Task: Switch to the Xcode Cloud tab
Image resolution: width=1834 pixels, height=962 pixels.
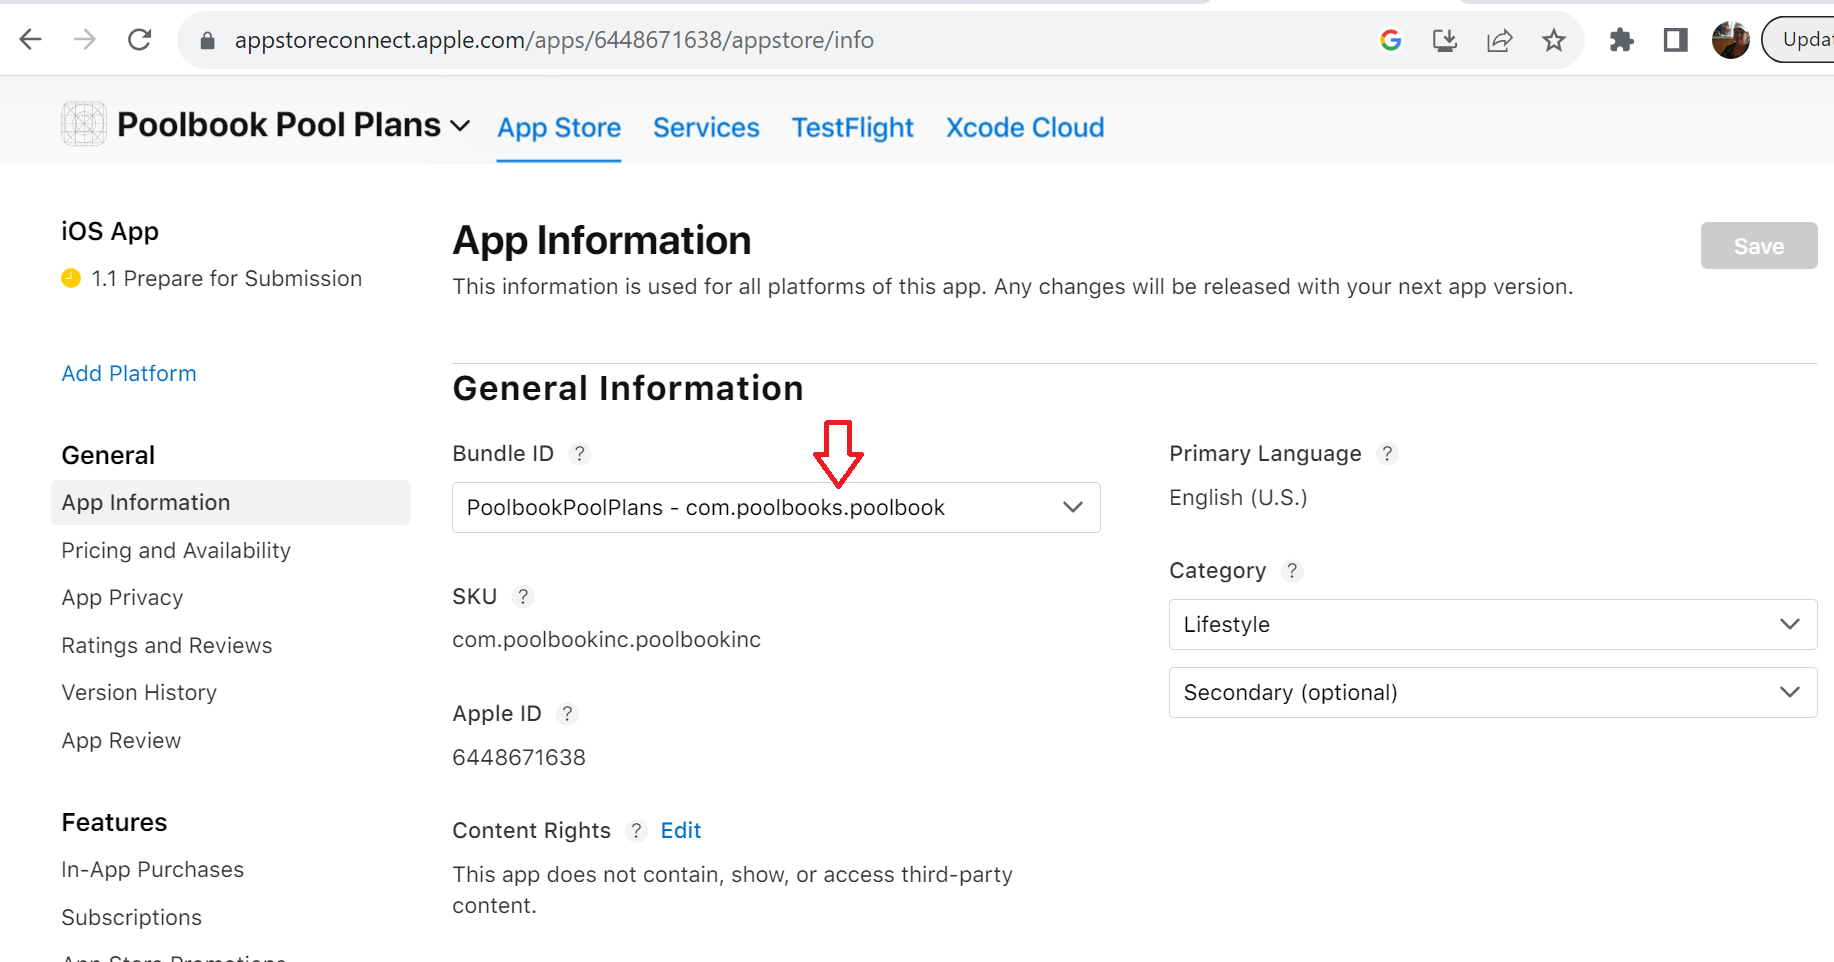Action: pyautogui.click(x=1025, y=128)
